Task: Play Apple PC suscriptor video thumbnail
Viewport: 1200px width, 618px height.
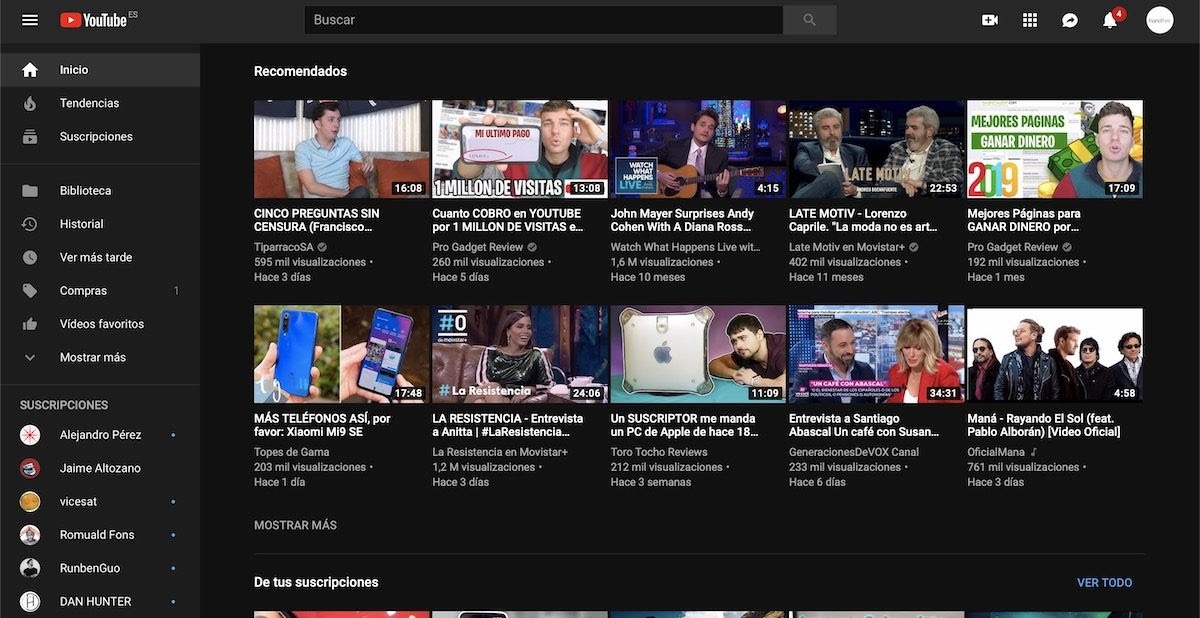Action: [x=698, y=354]
